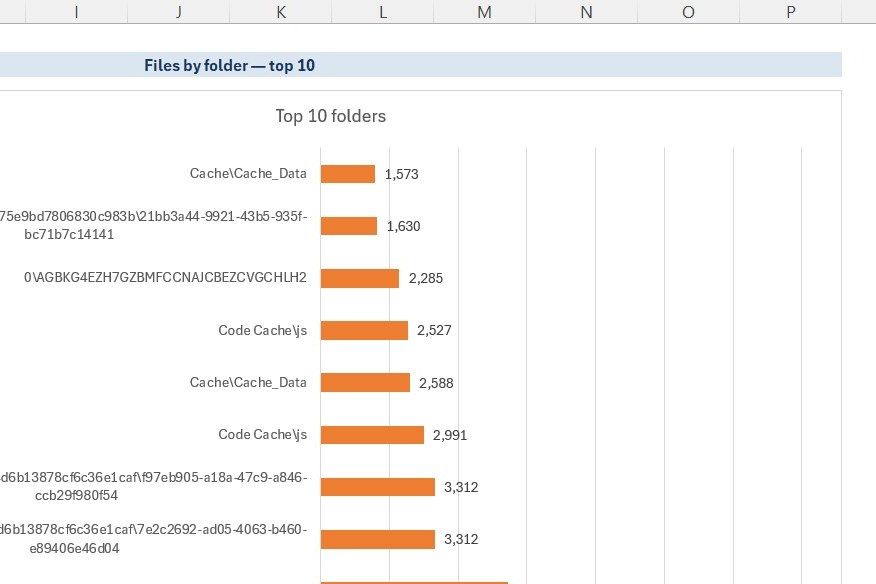Select column M header
The width and height of the screenshot is (876, 584).
485,12
